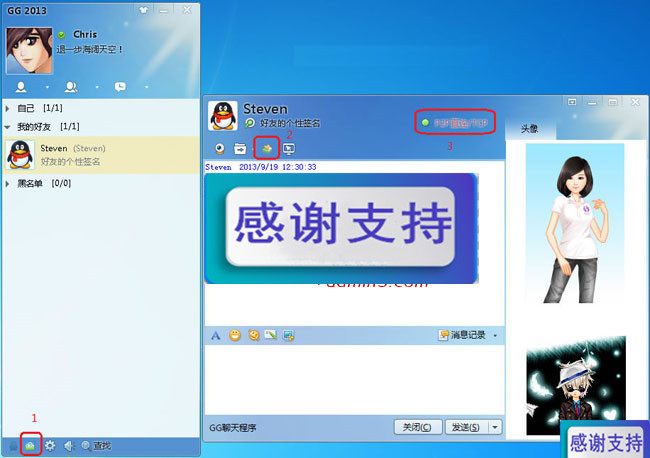Screen dimensions: 650x458
Task: Expand the 消息记录 dropdown arrow
Action: point(495,335)
